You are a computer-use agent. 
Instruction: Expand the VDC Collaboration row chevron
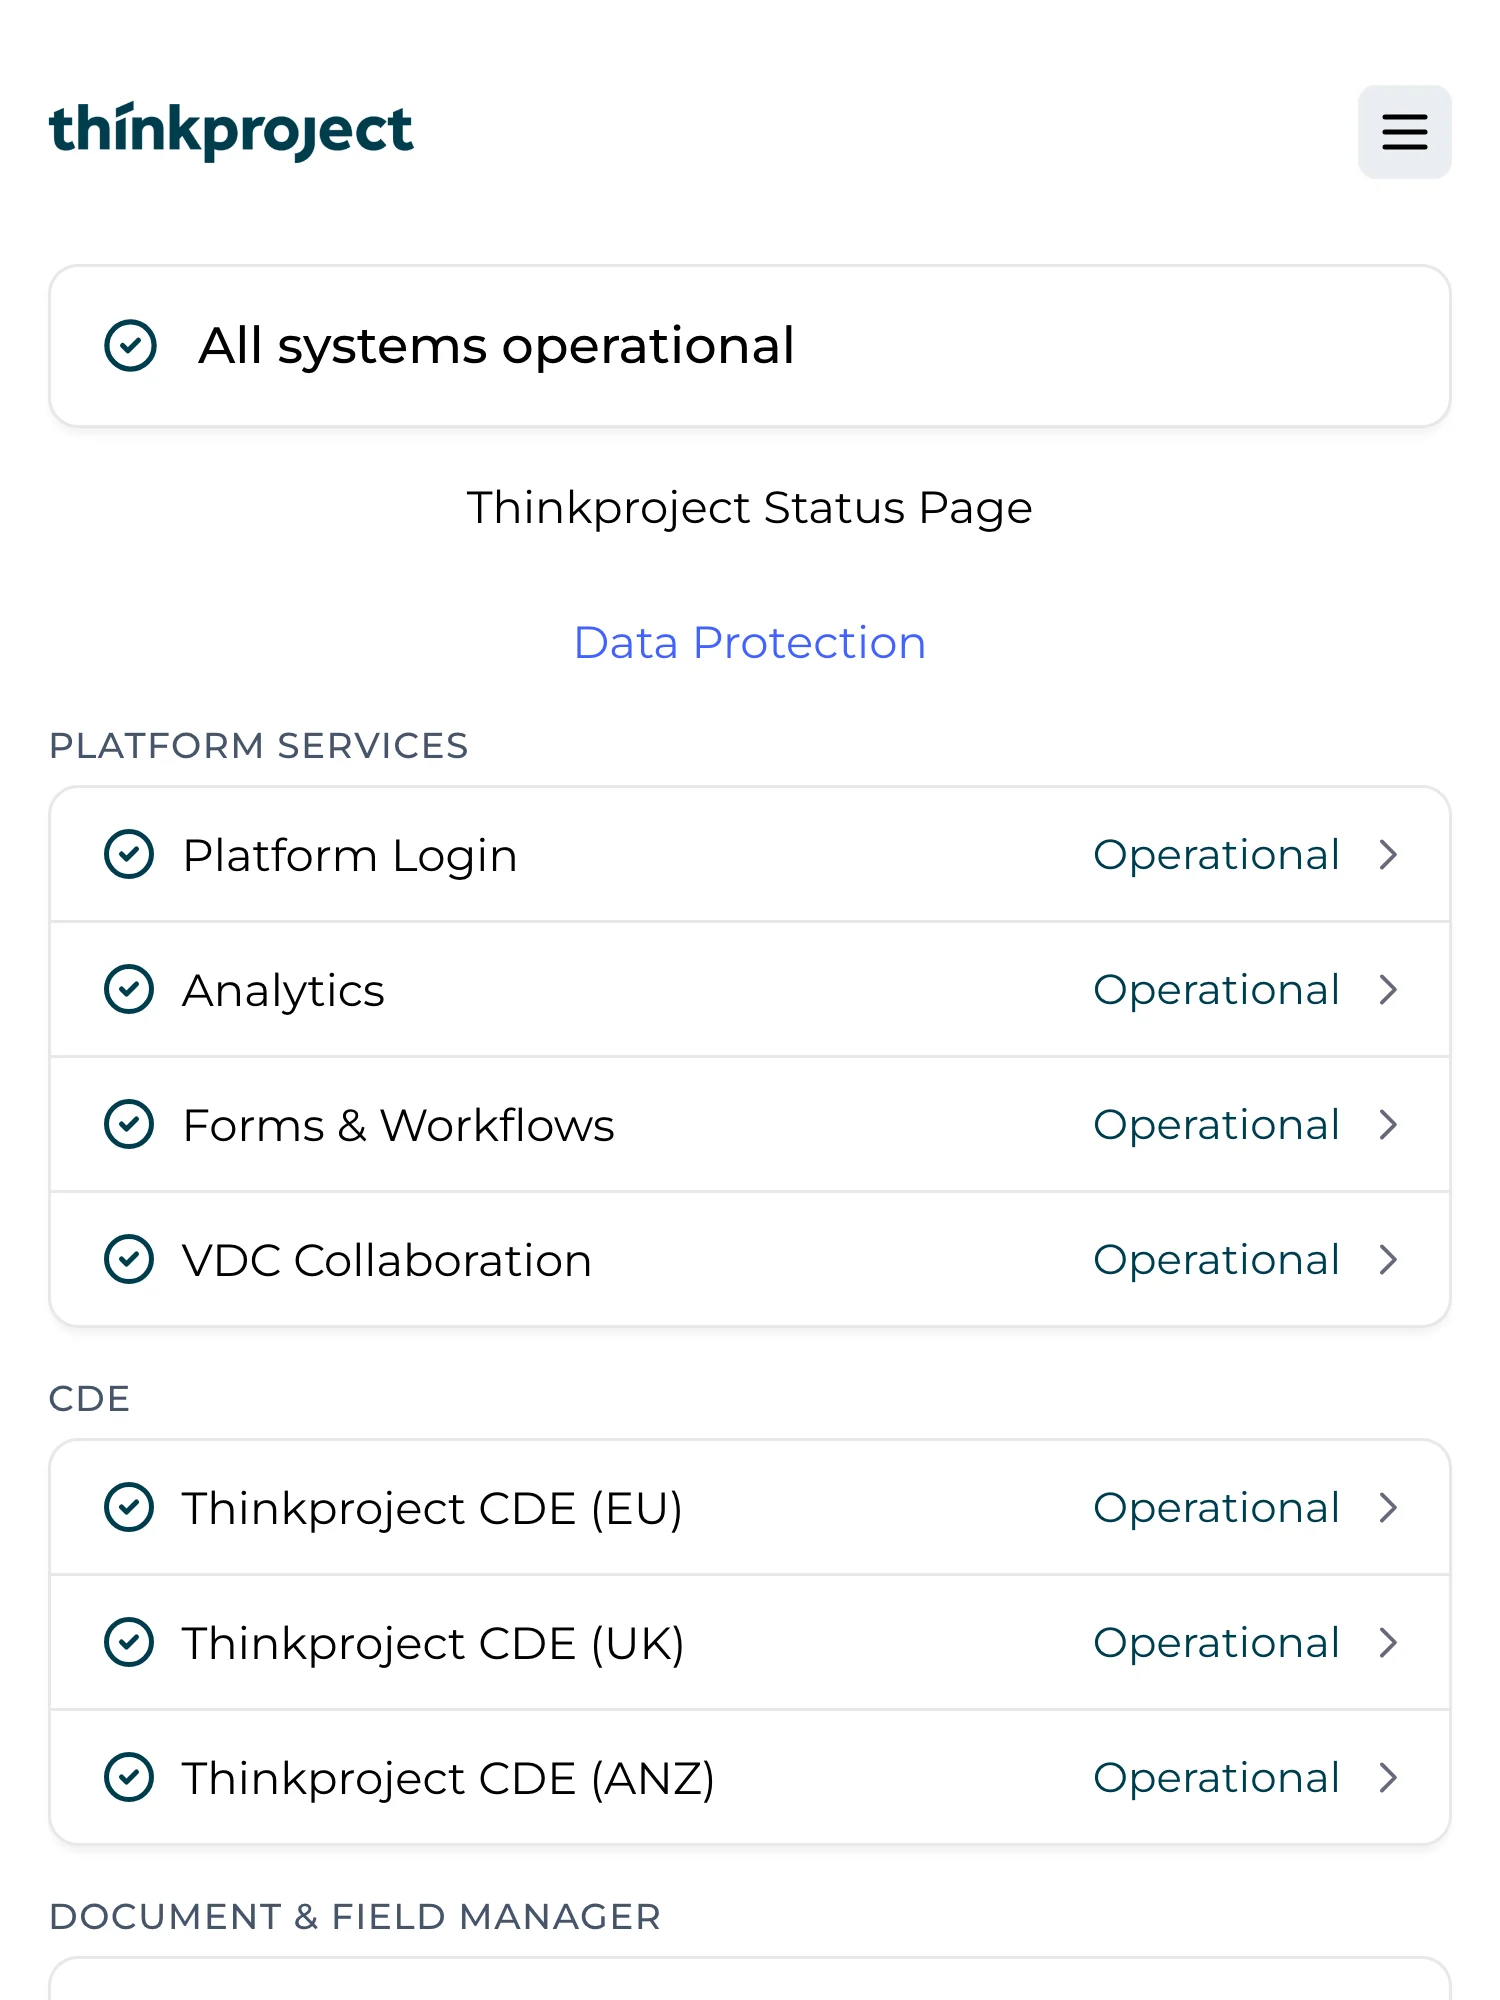pos(1388,1260)
